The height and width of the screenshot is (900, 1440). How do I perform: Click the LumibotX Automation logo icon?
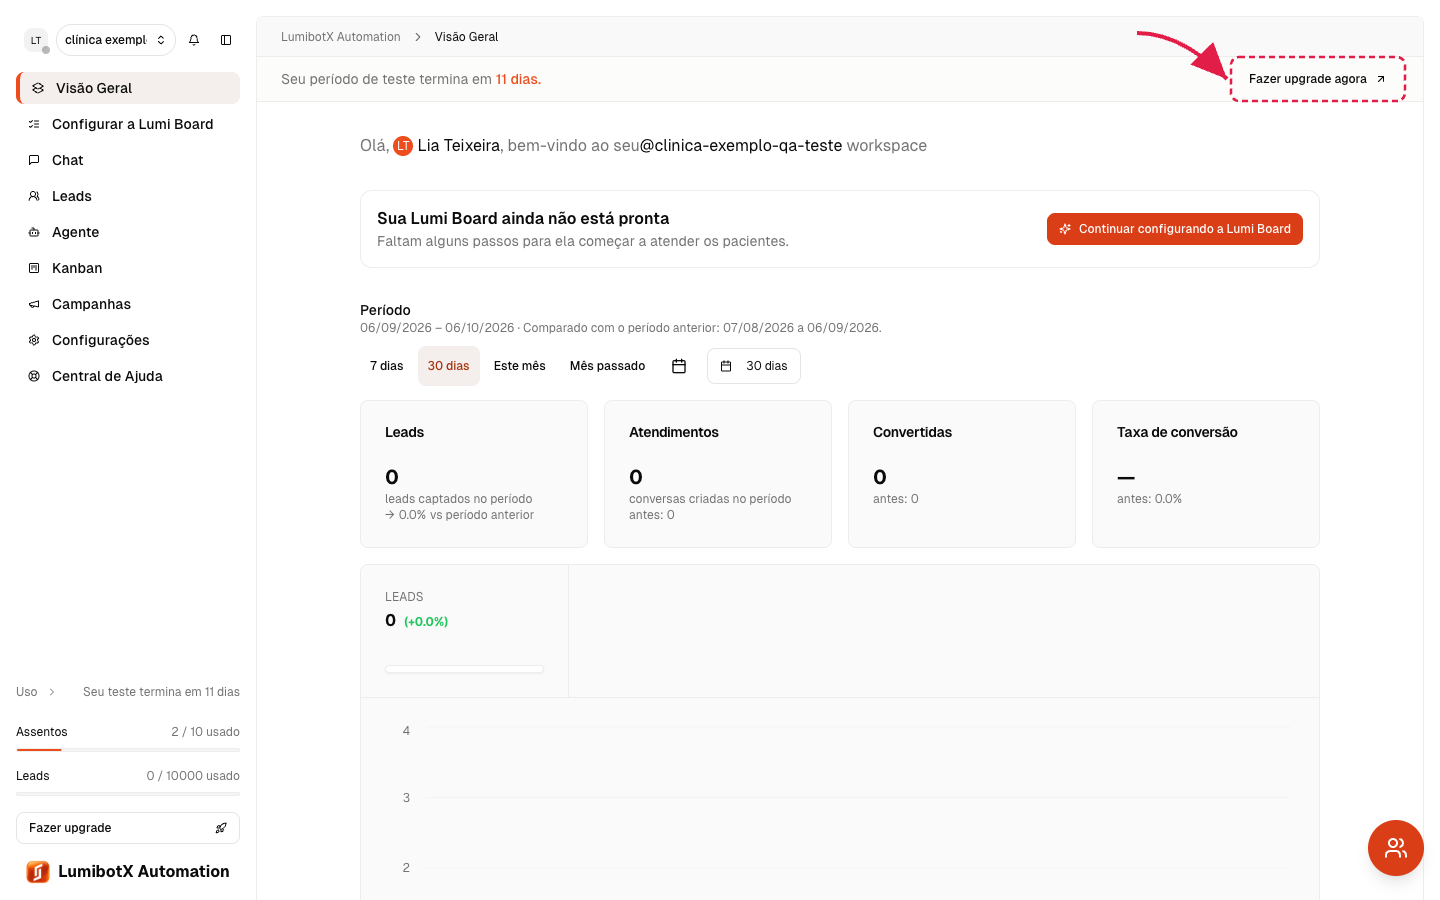(38, 872)
